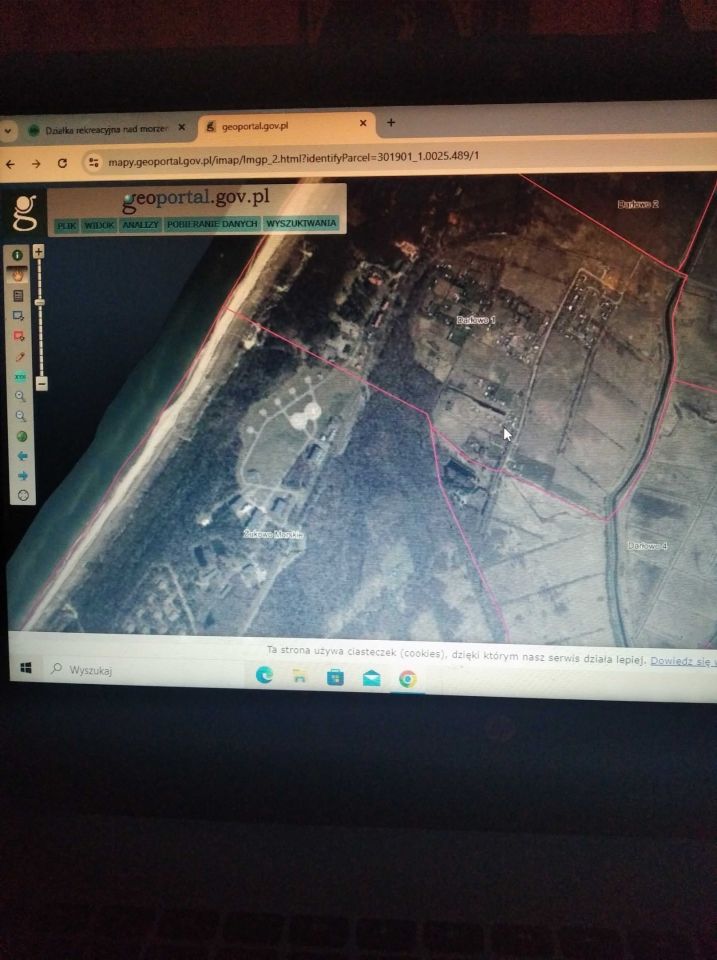Select the green info identify tool

pyautogui.click(x=17, y=255)
